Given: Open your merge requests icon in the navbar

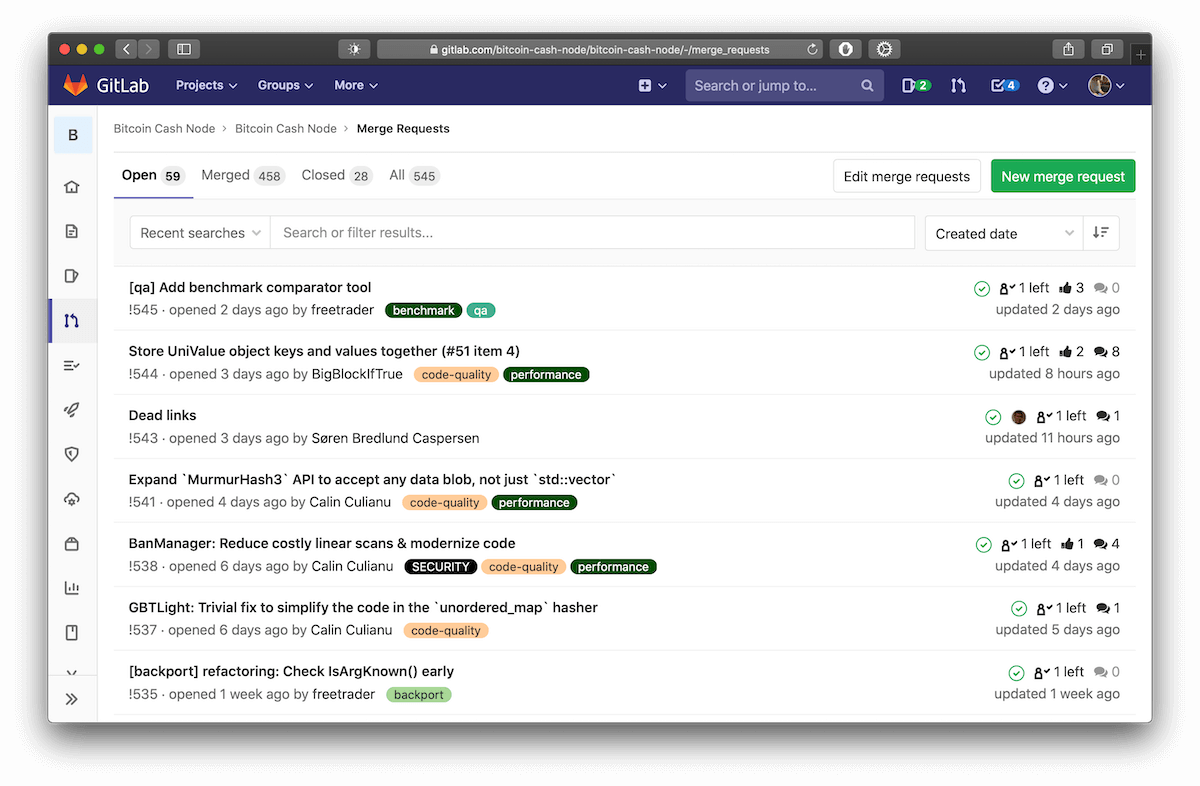Looking at the screenshot, I should pyautogui.click(x=958, y=86).
